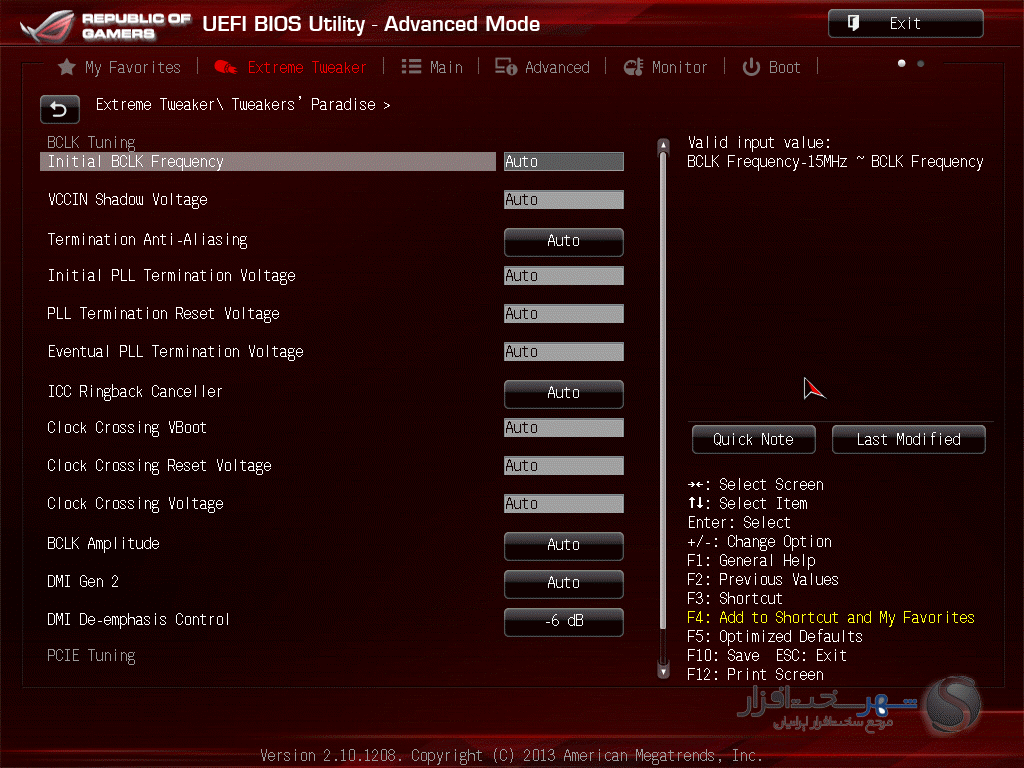
Task: Click the F1 General Help hint
Action: [751, 561]
